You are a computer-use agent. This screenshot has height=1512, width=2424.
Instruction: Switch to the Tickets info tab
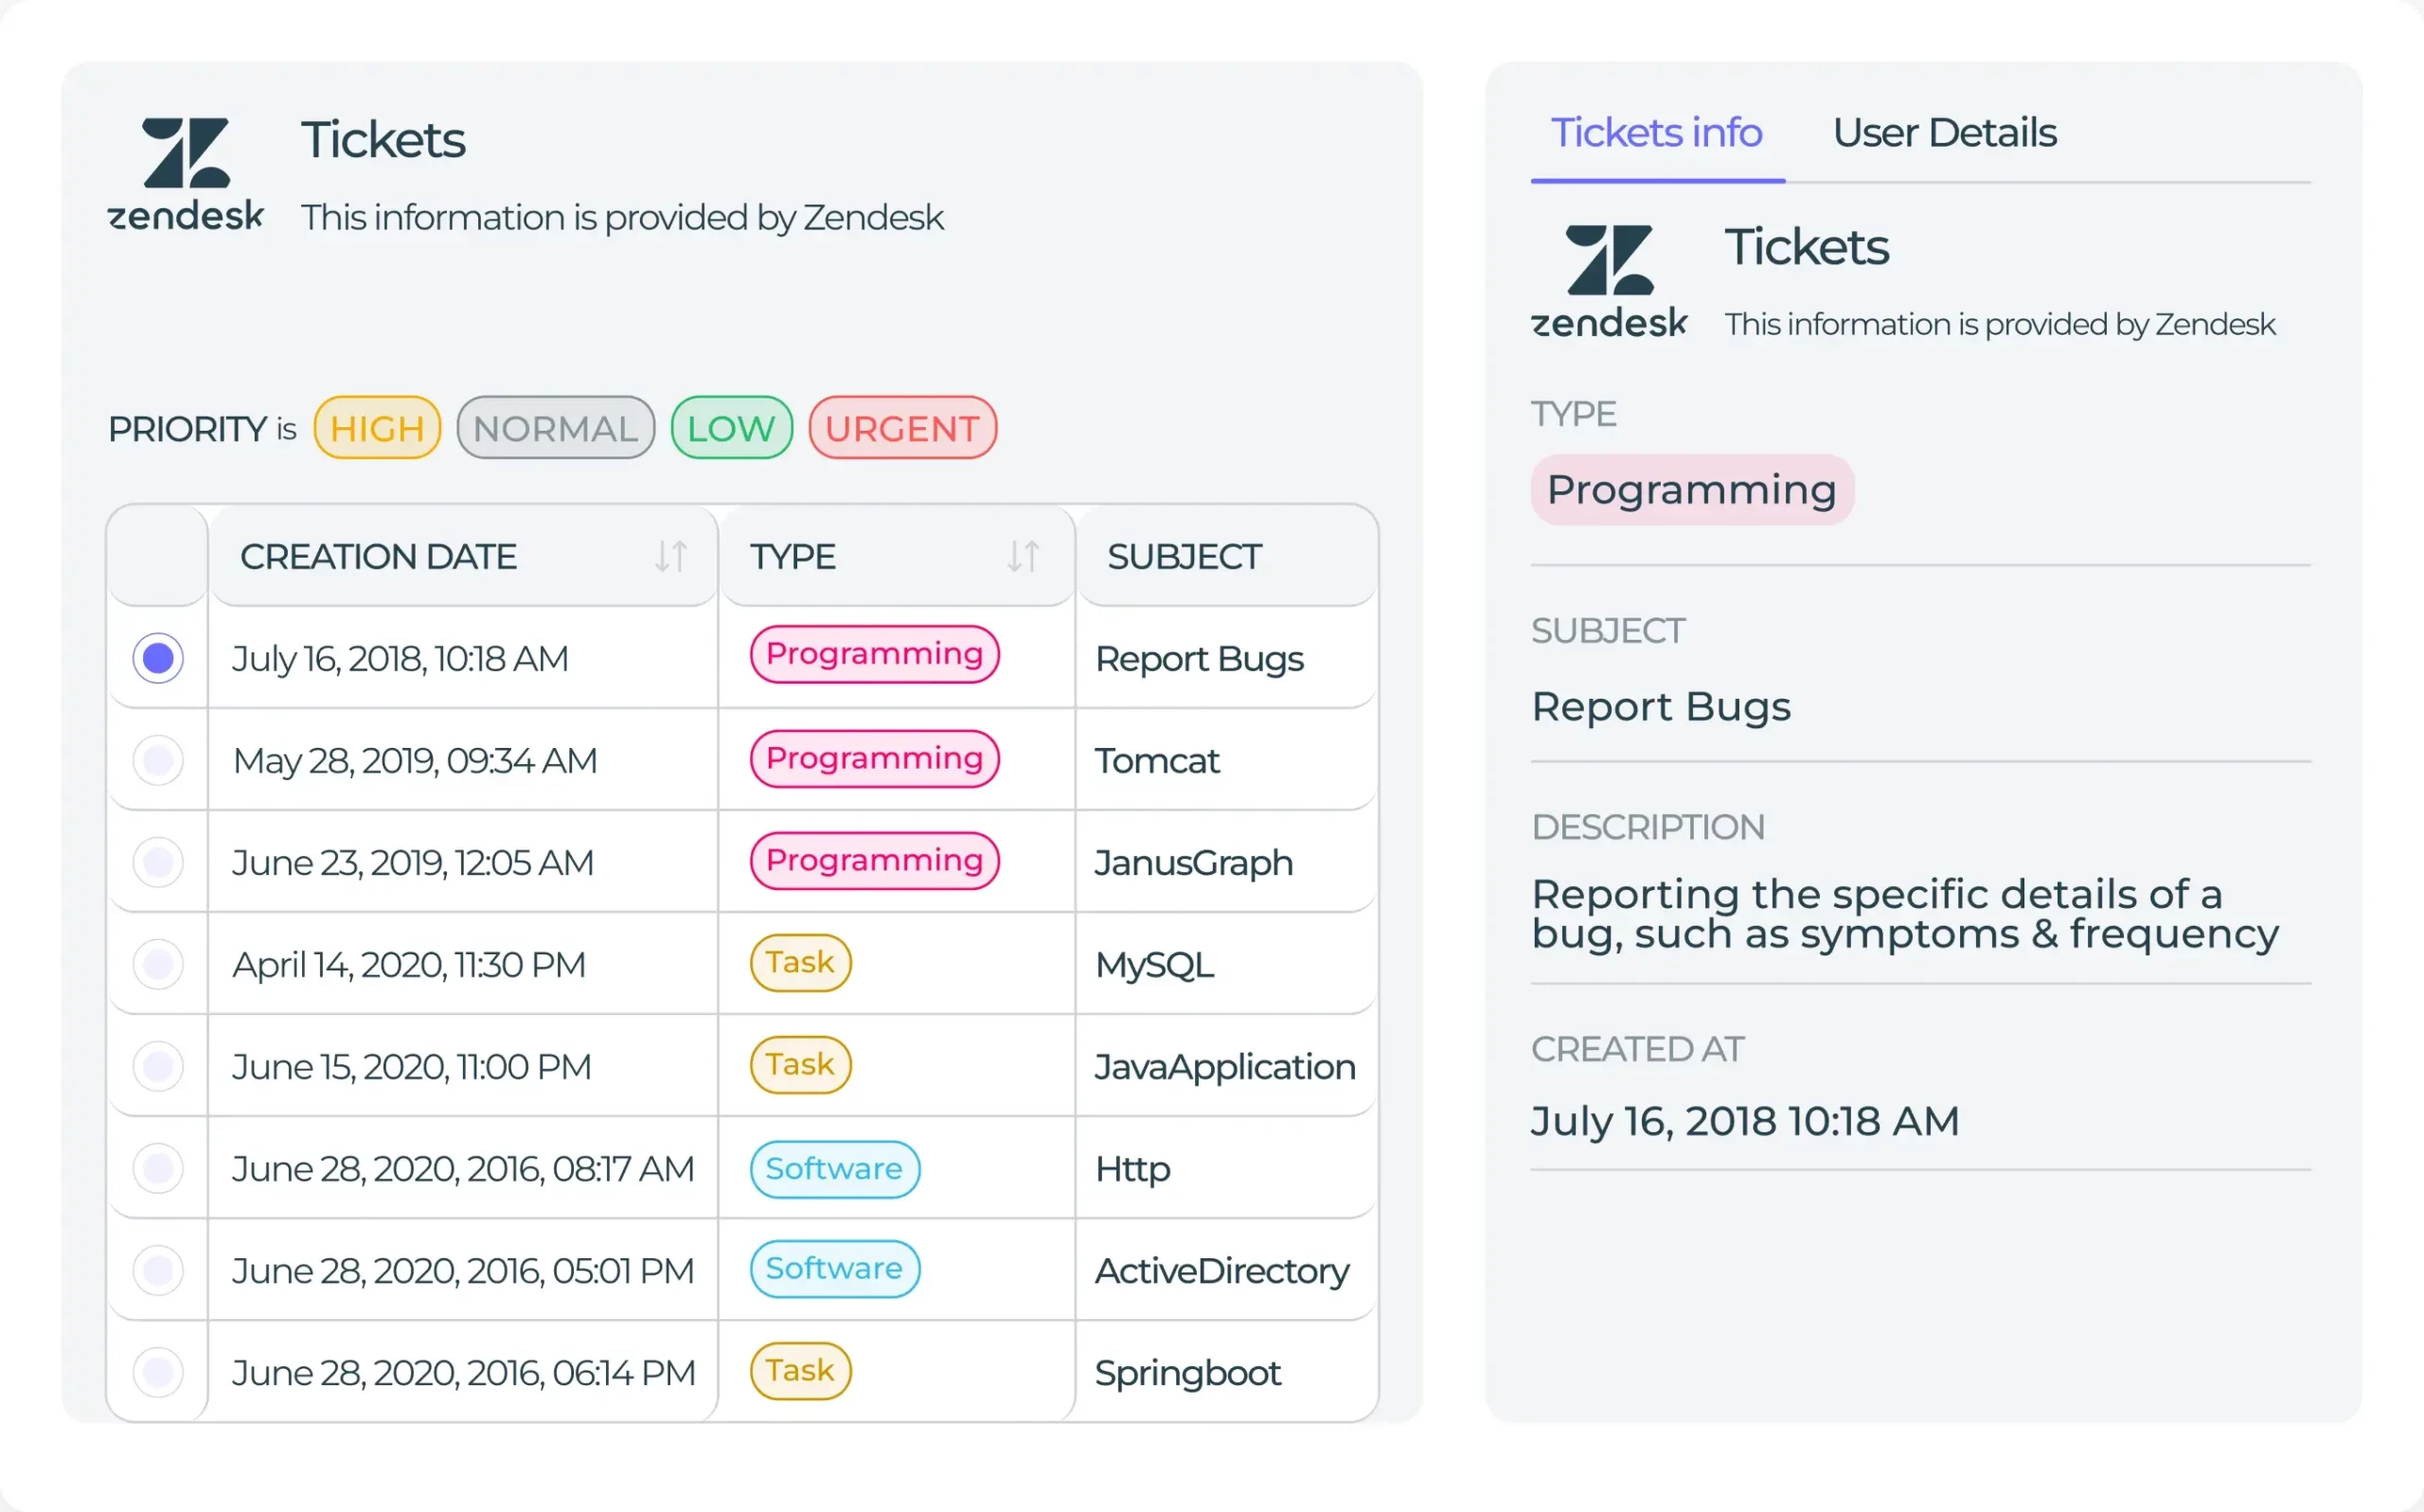[x=1657, y=132]
